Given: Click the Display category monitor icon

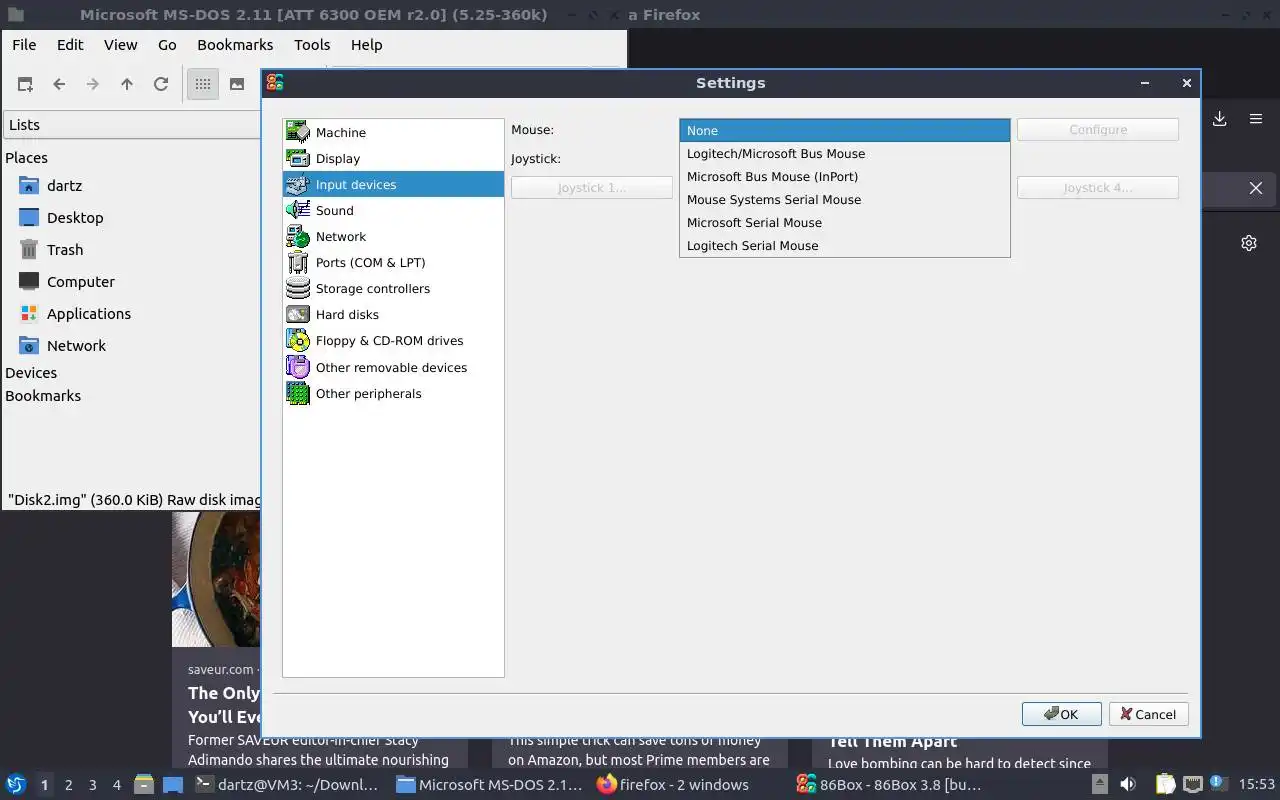Looking at the screenshot, I should pyautogui.click(x=298, y=158).
